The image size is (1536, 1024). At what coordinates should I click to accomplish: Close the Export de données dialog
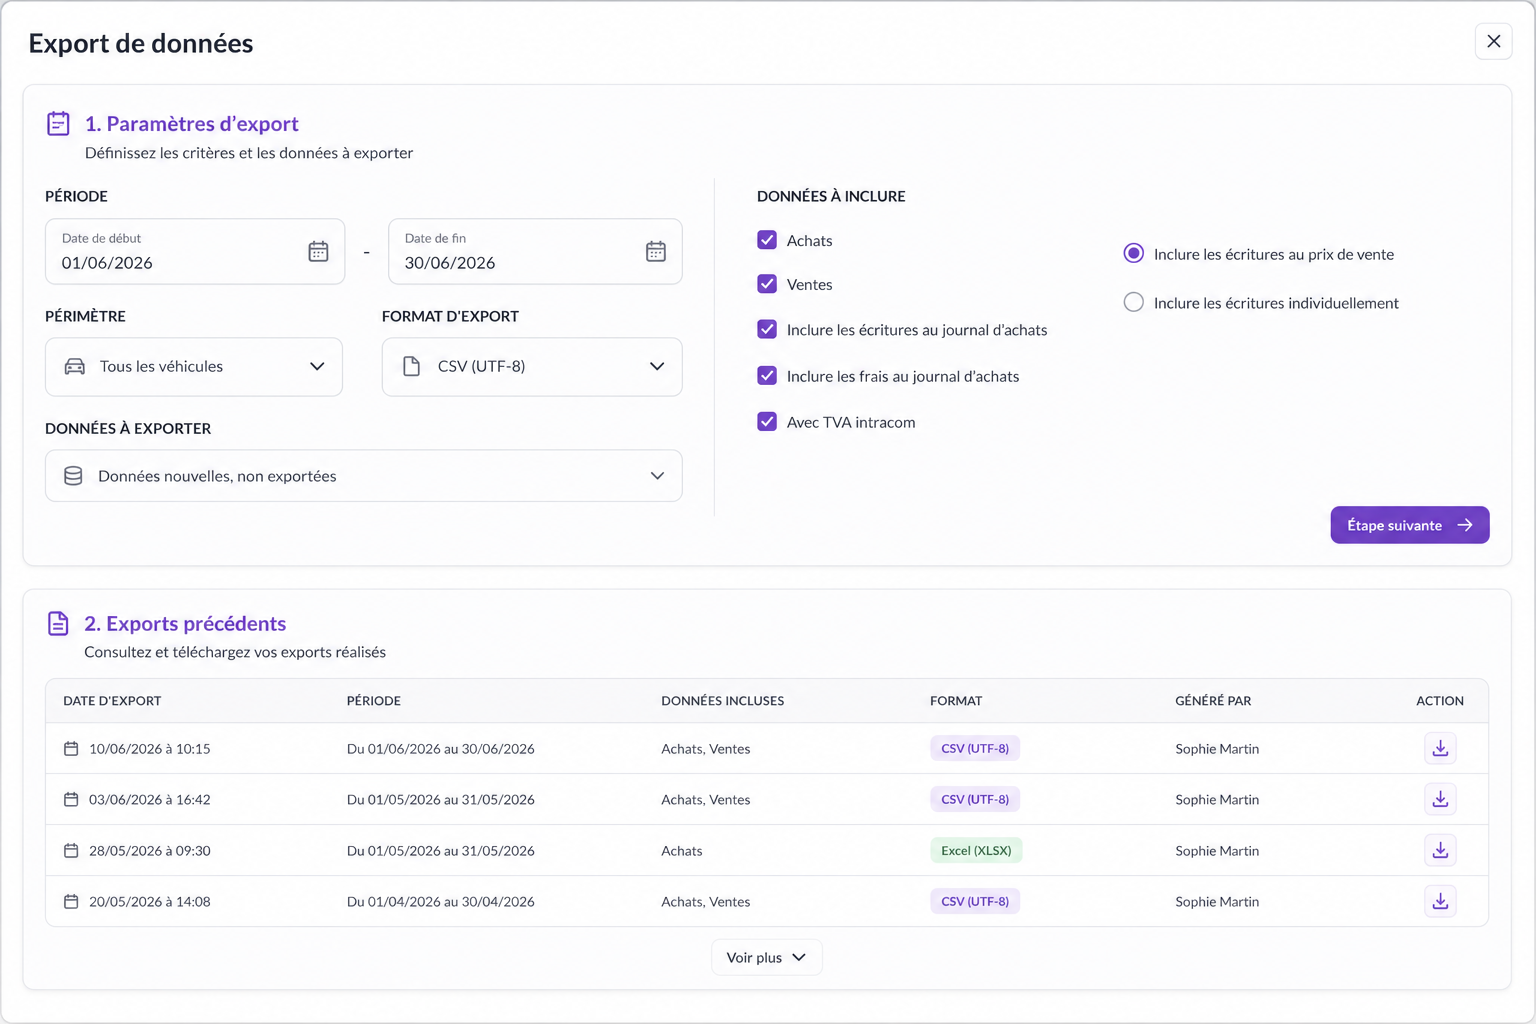point(1493,41)
